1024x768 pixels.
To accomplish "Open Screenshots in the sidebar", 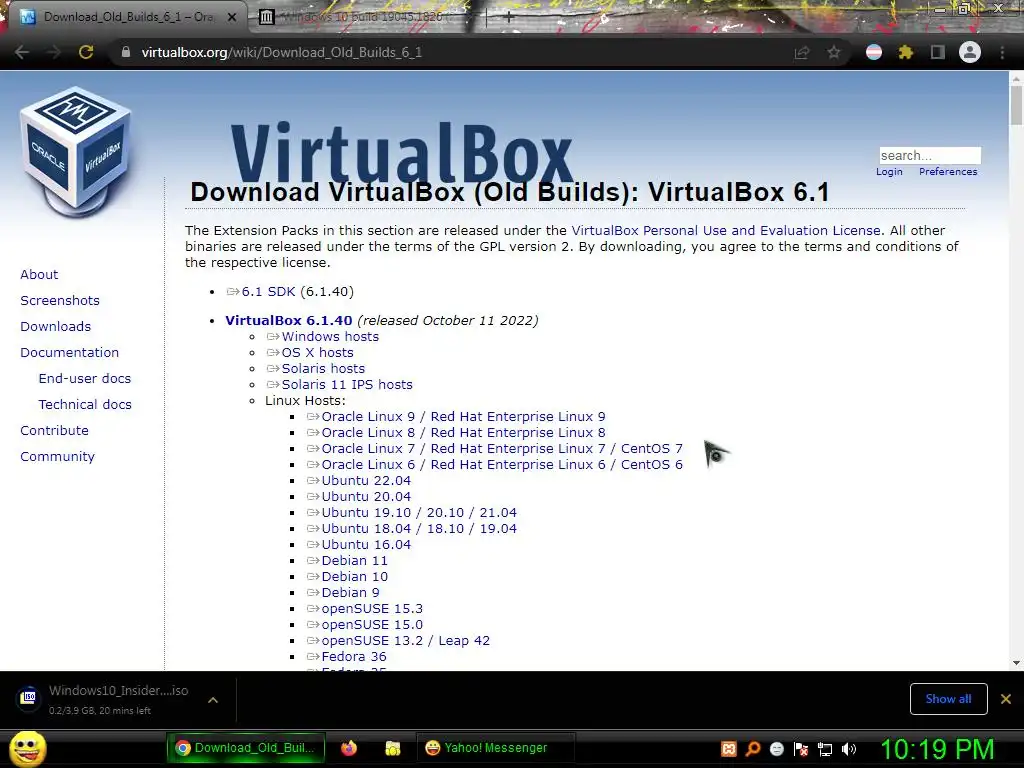I will 60,300.
